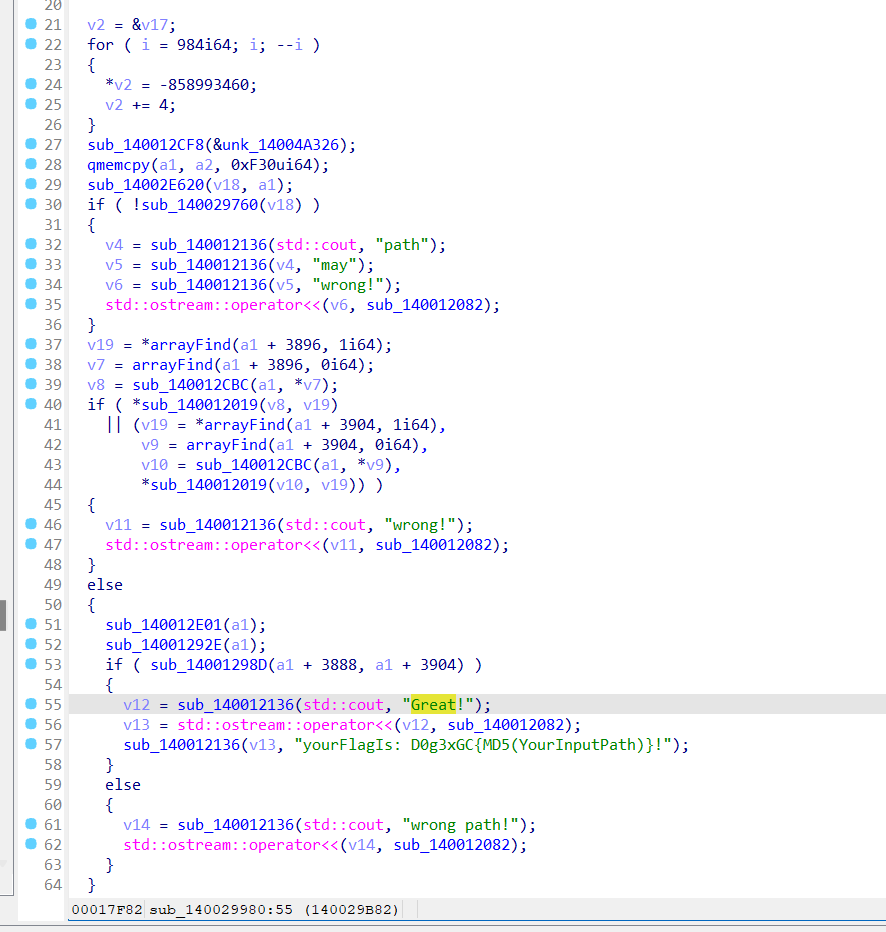Viewport: 886px width, 932px height.
Task: Set breakpoint marker beside line 24
Action: tap(31, 84)
